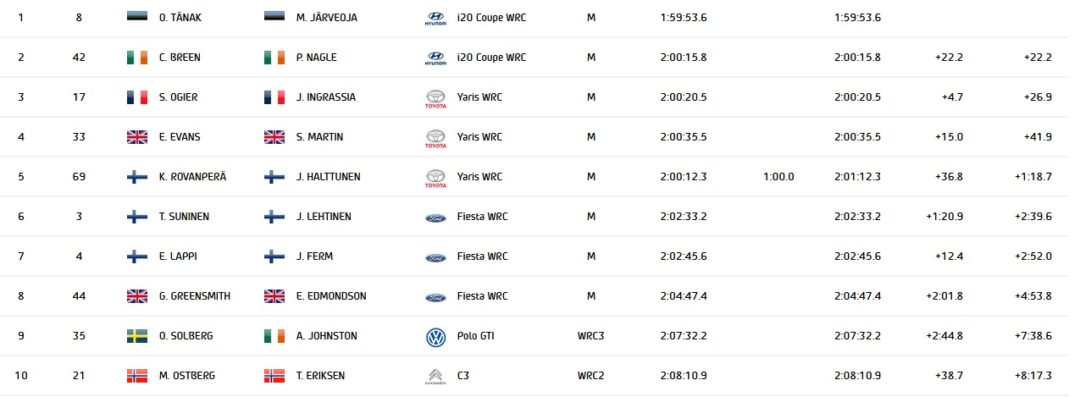Click the Irish flag beside C. Breen
The height and width of the screenshot is (397, 1080).
(x=137, y=57)
